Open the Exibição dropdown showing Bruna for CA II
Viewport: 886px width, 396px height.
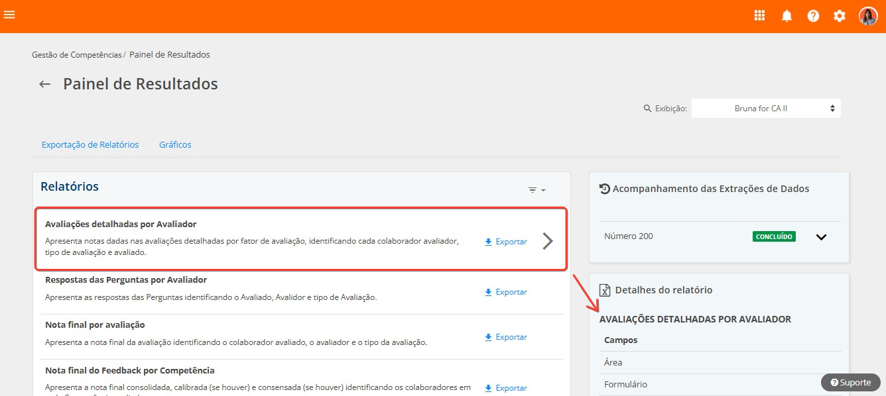pos(766,108)
